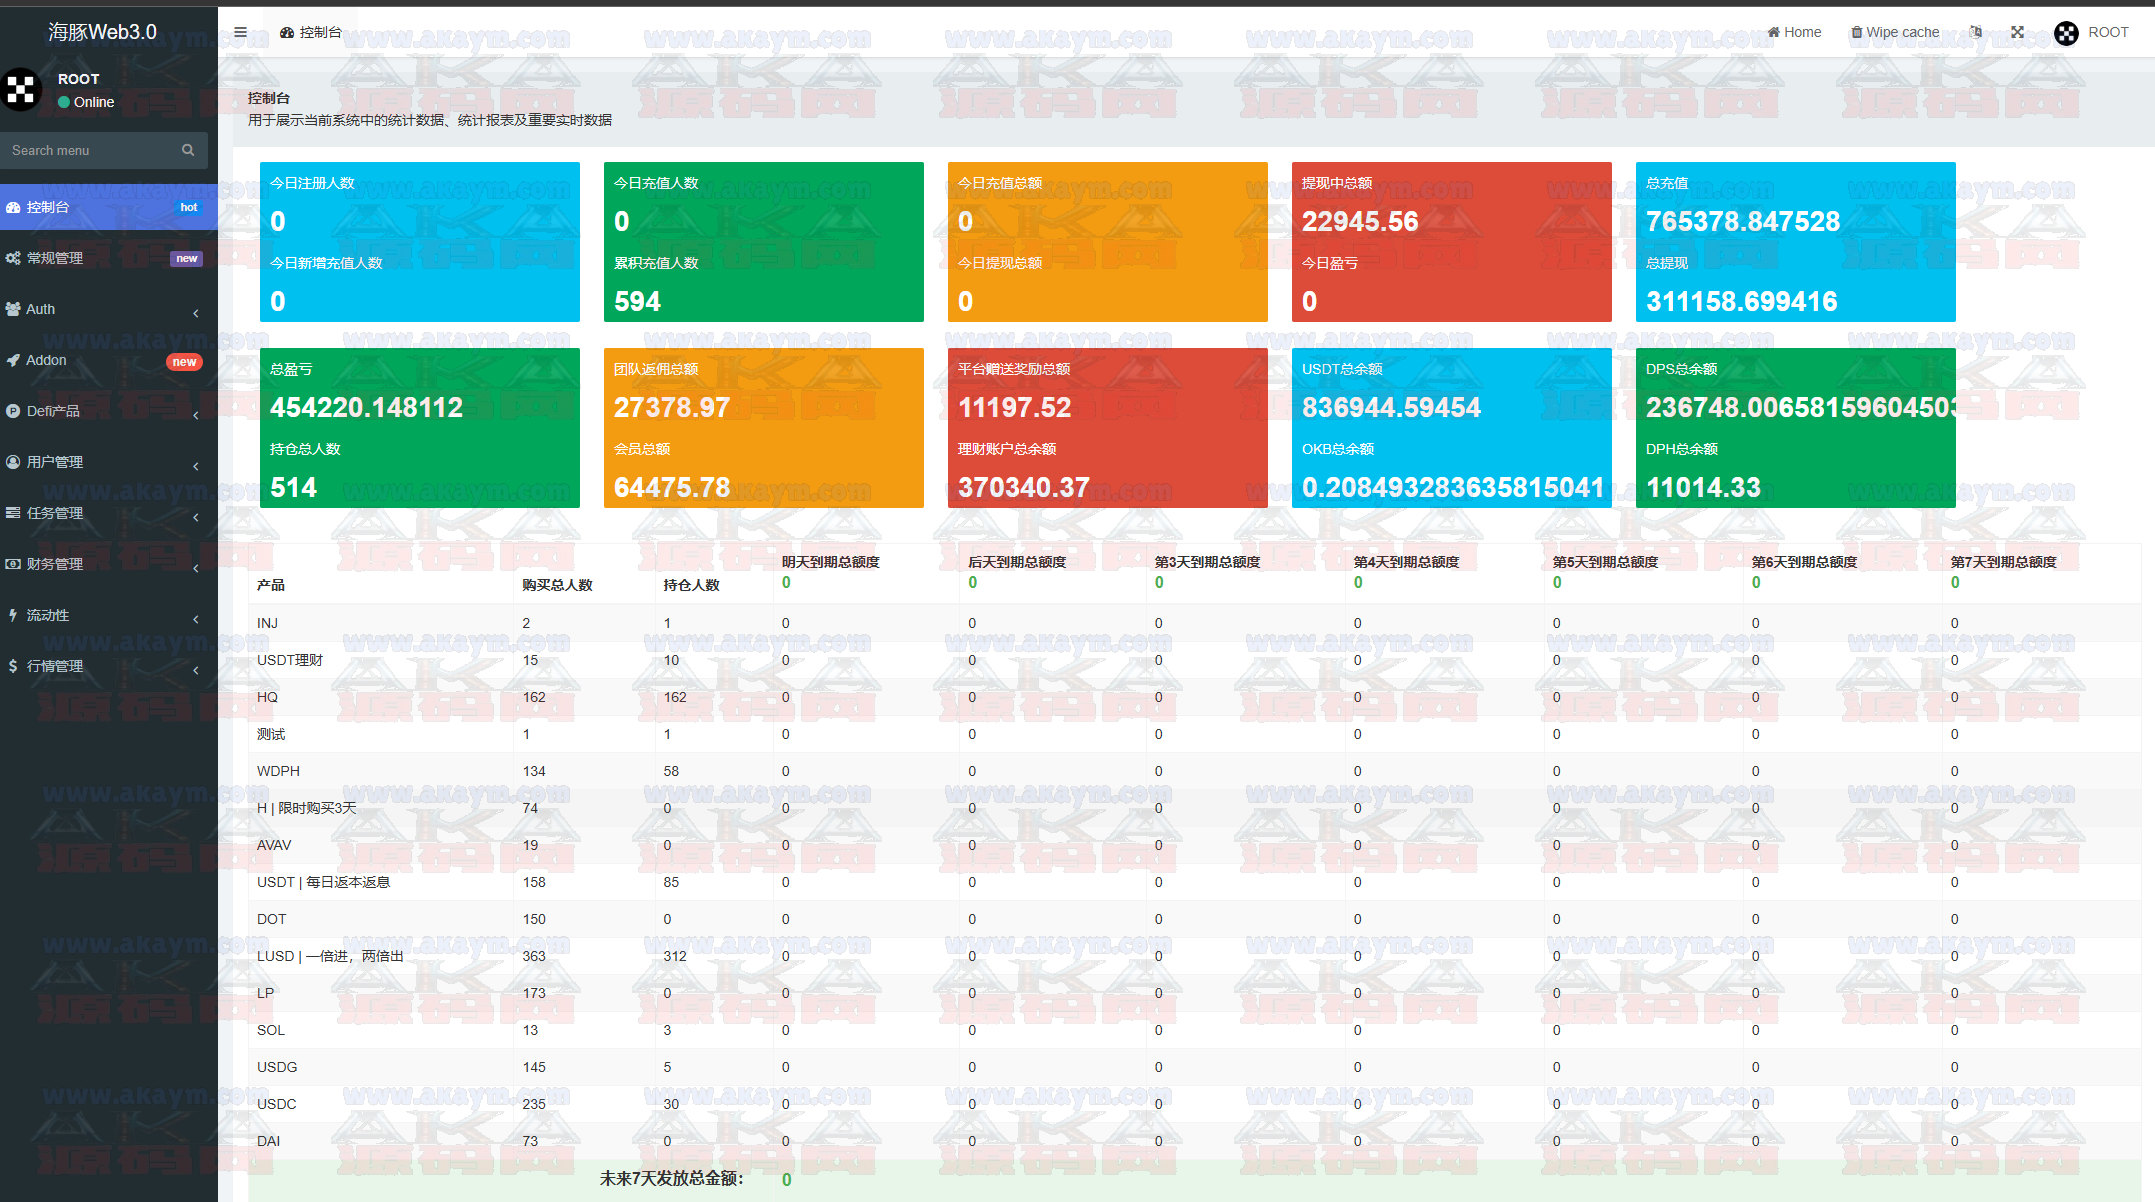Click the 累积充值人数 value 594
Viewport: 2155px width, 1202px height.
coord(637,301)
